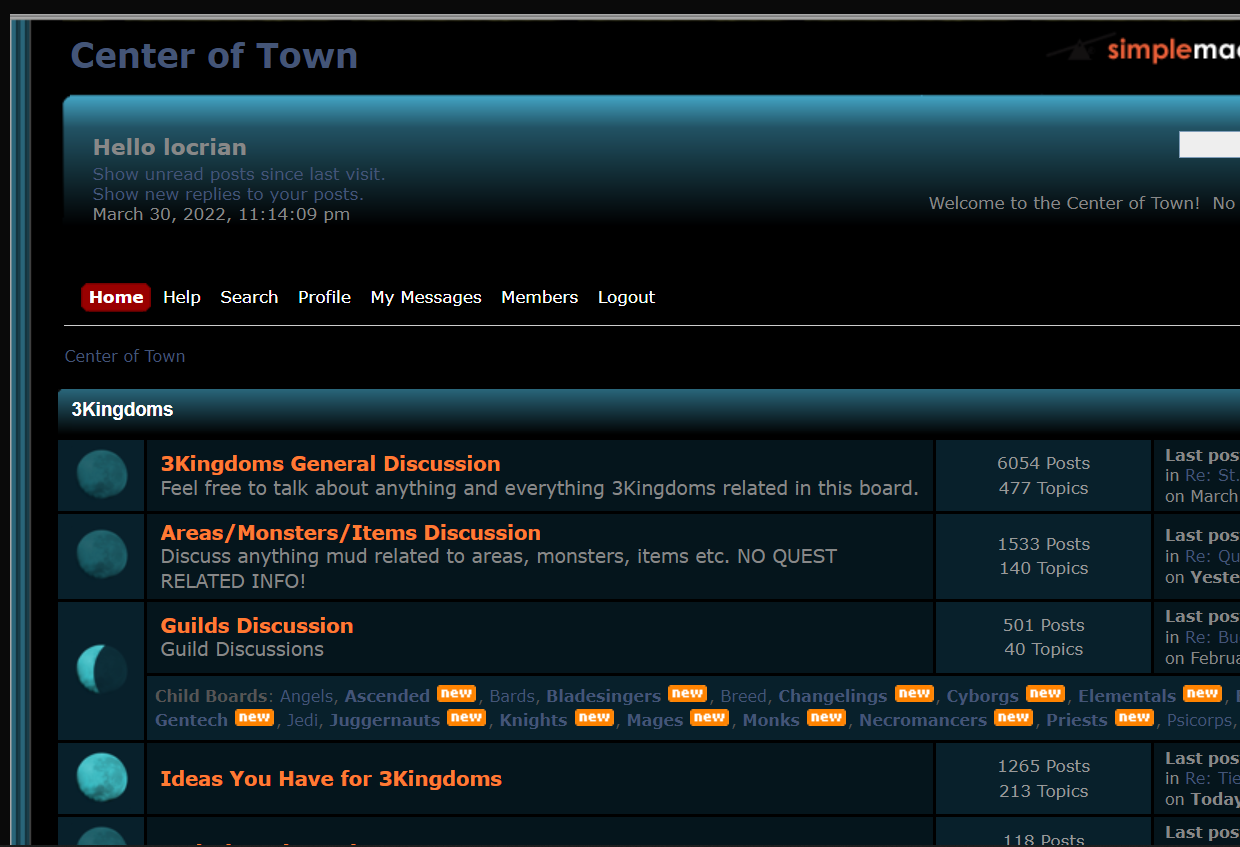The width and height of the screenshot is (1240, 847).
Task: Open the Guilds Discussion board
Action: pos(257,626)
